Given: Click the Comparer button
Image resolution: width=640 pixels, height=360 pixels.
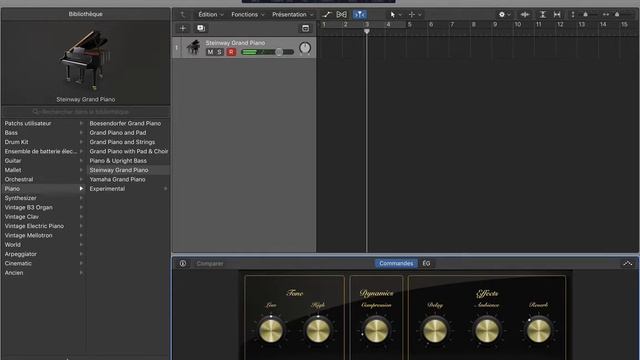Looking at the screenshot, I should pyautogui.click(x=210, y=264).
